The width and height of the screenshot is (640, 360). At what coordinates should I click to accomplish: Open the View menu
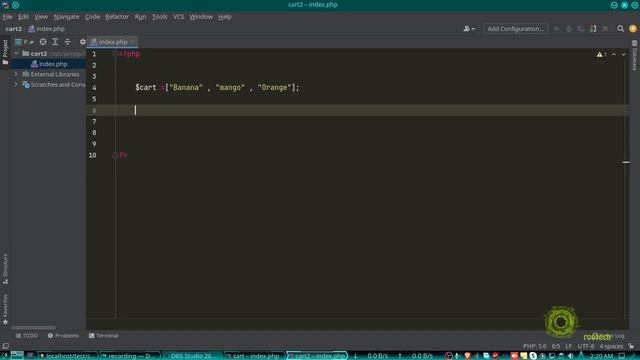click(41, 17)
